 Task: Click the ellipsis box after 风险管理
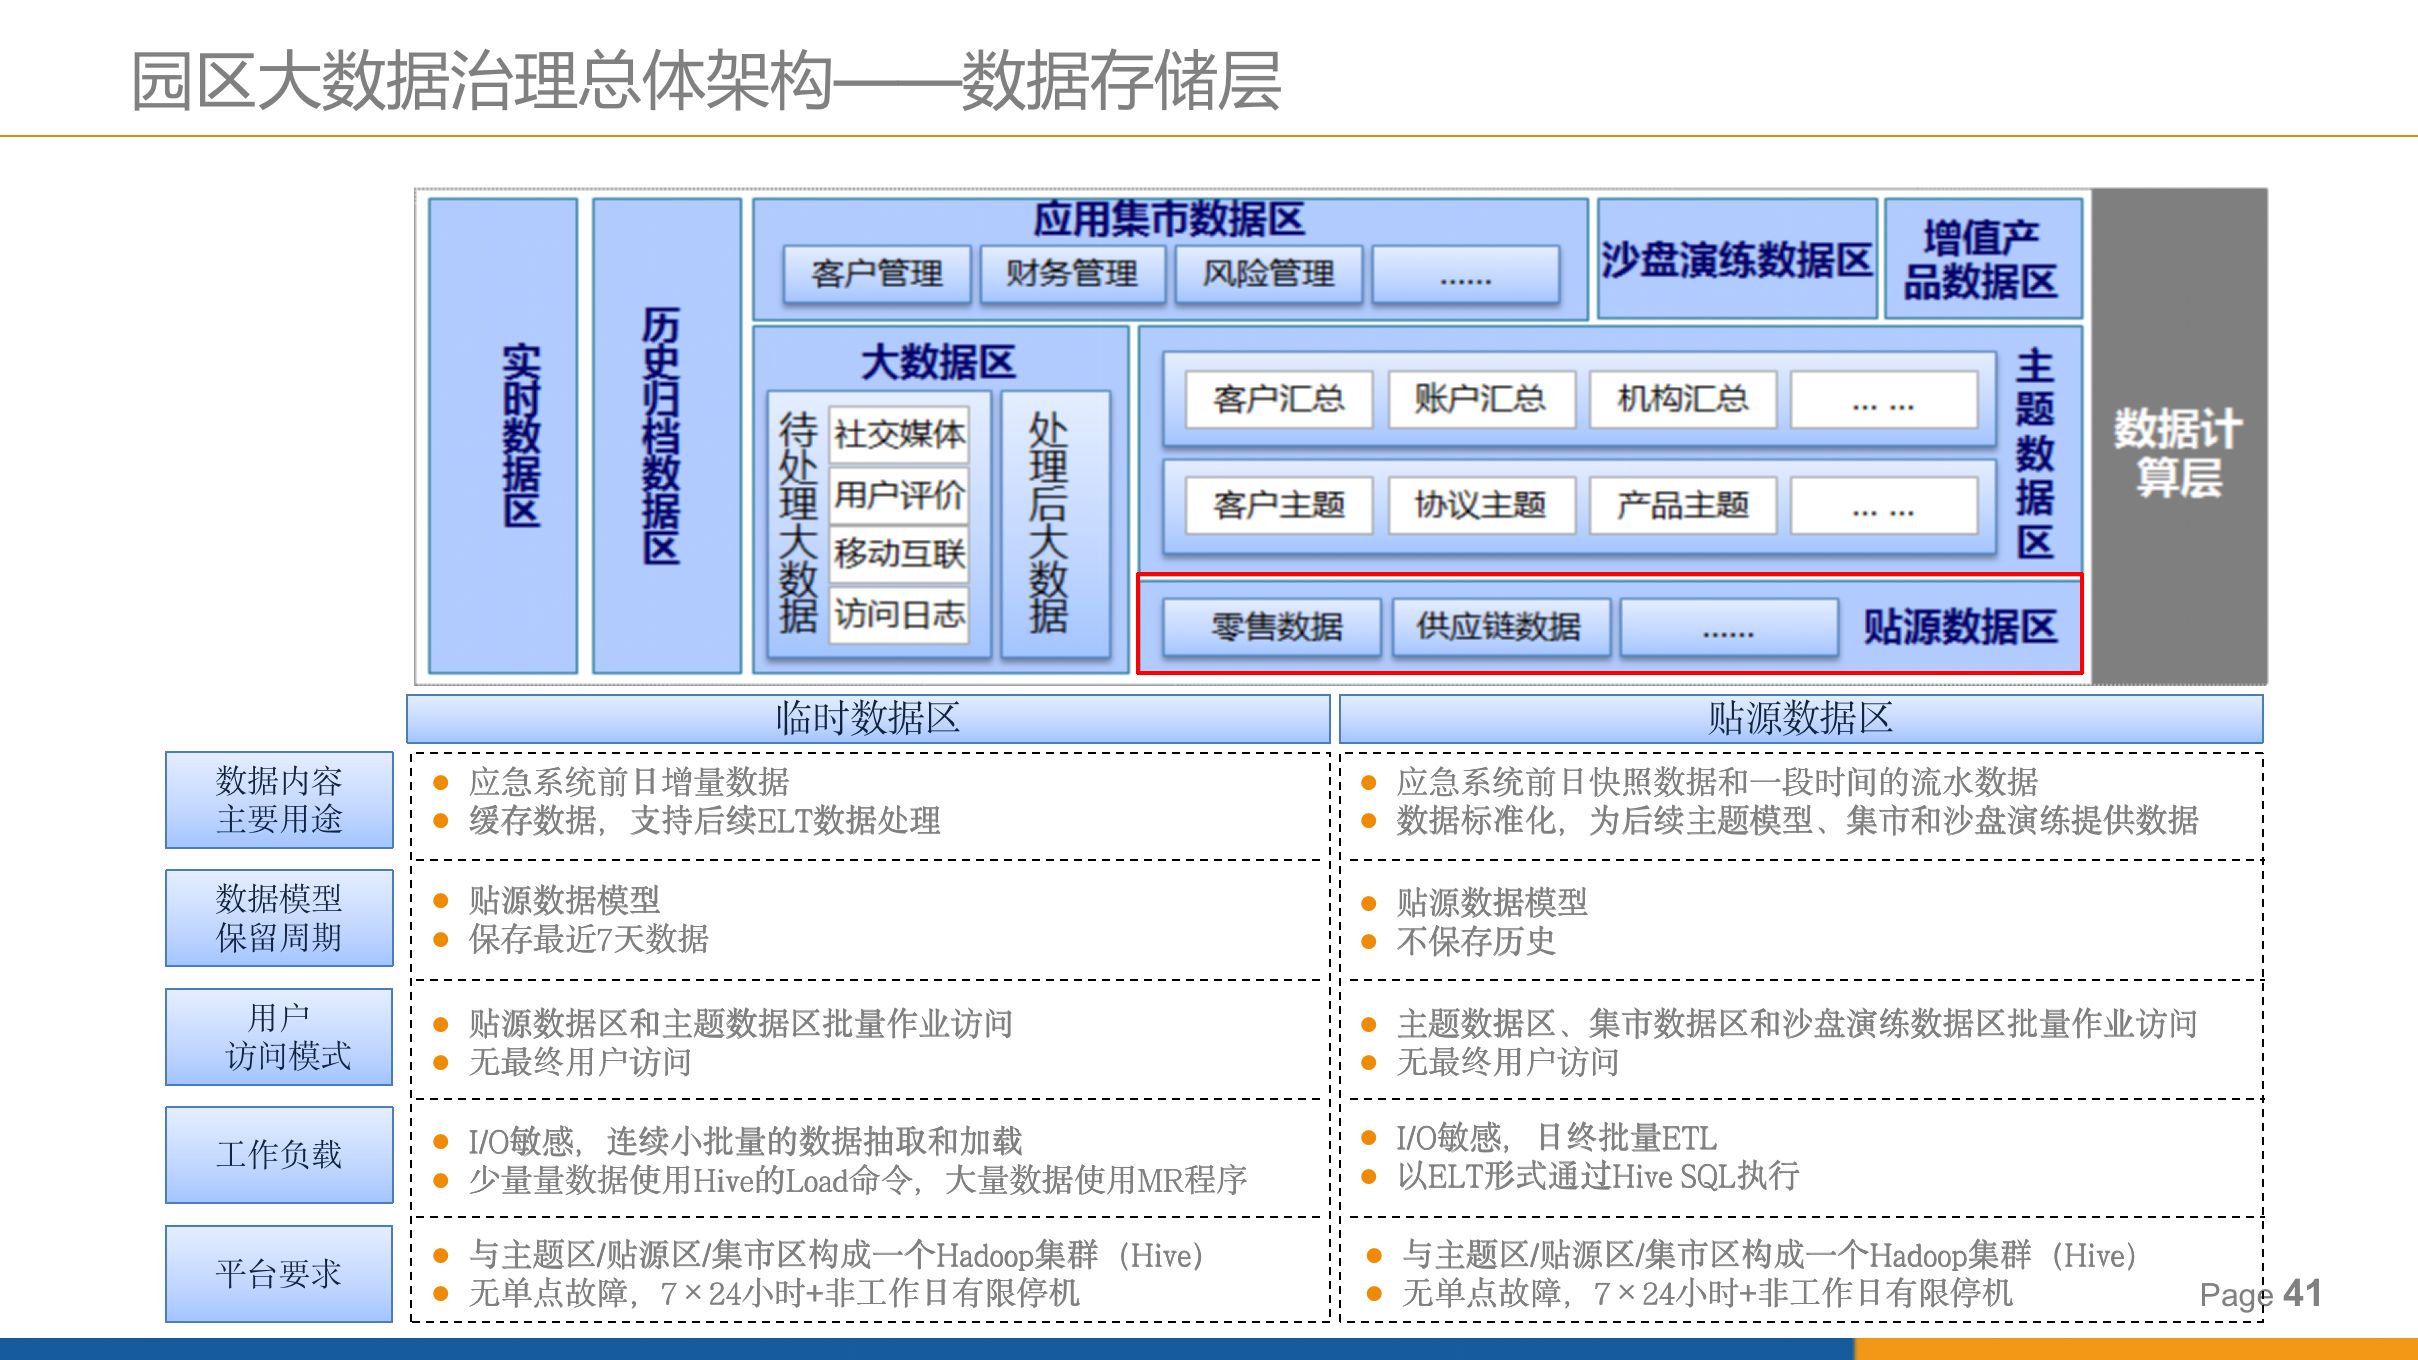1466,273
